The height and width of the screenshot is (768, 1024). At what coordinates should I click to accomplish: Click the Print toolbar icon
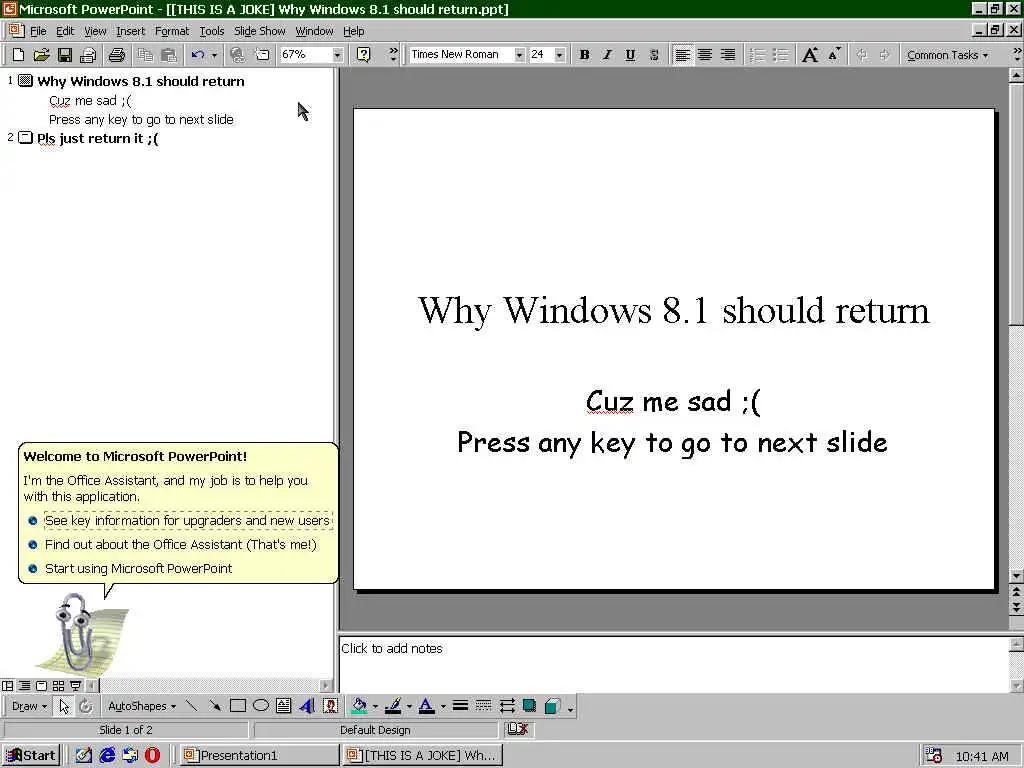tap(117, 55)
